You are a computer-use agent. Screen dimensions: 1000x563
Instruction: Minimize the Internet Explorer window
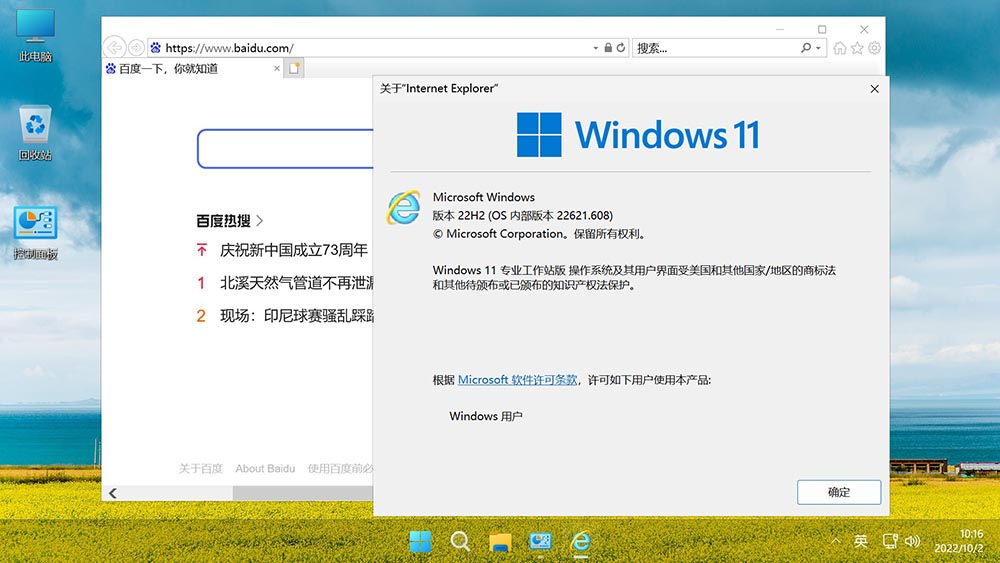coord(779,29)
